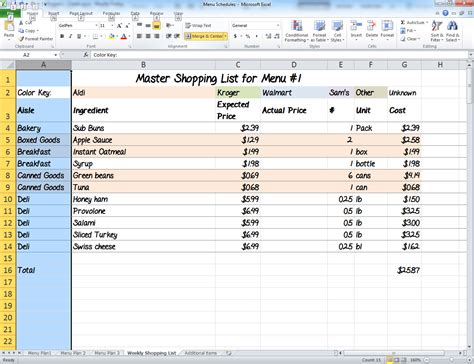Screen dimensions: 474x364
Task: Open the Sort & Filter menu
Action: click(437, 31)
